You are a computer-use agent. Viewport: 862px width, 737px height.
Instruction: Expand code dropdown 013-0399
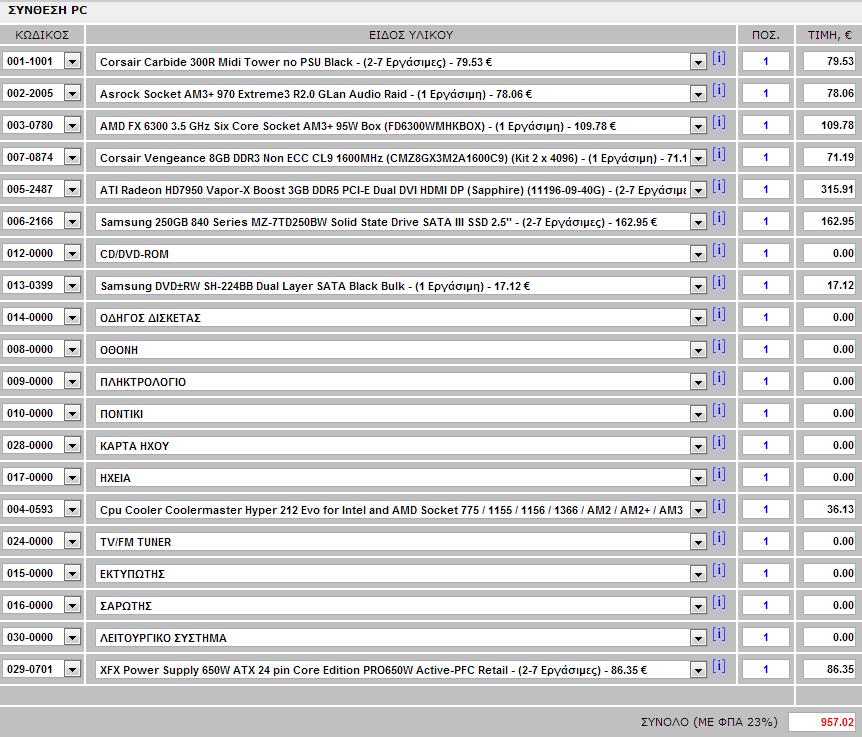(x=73, y=285)
